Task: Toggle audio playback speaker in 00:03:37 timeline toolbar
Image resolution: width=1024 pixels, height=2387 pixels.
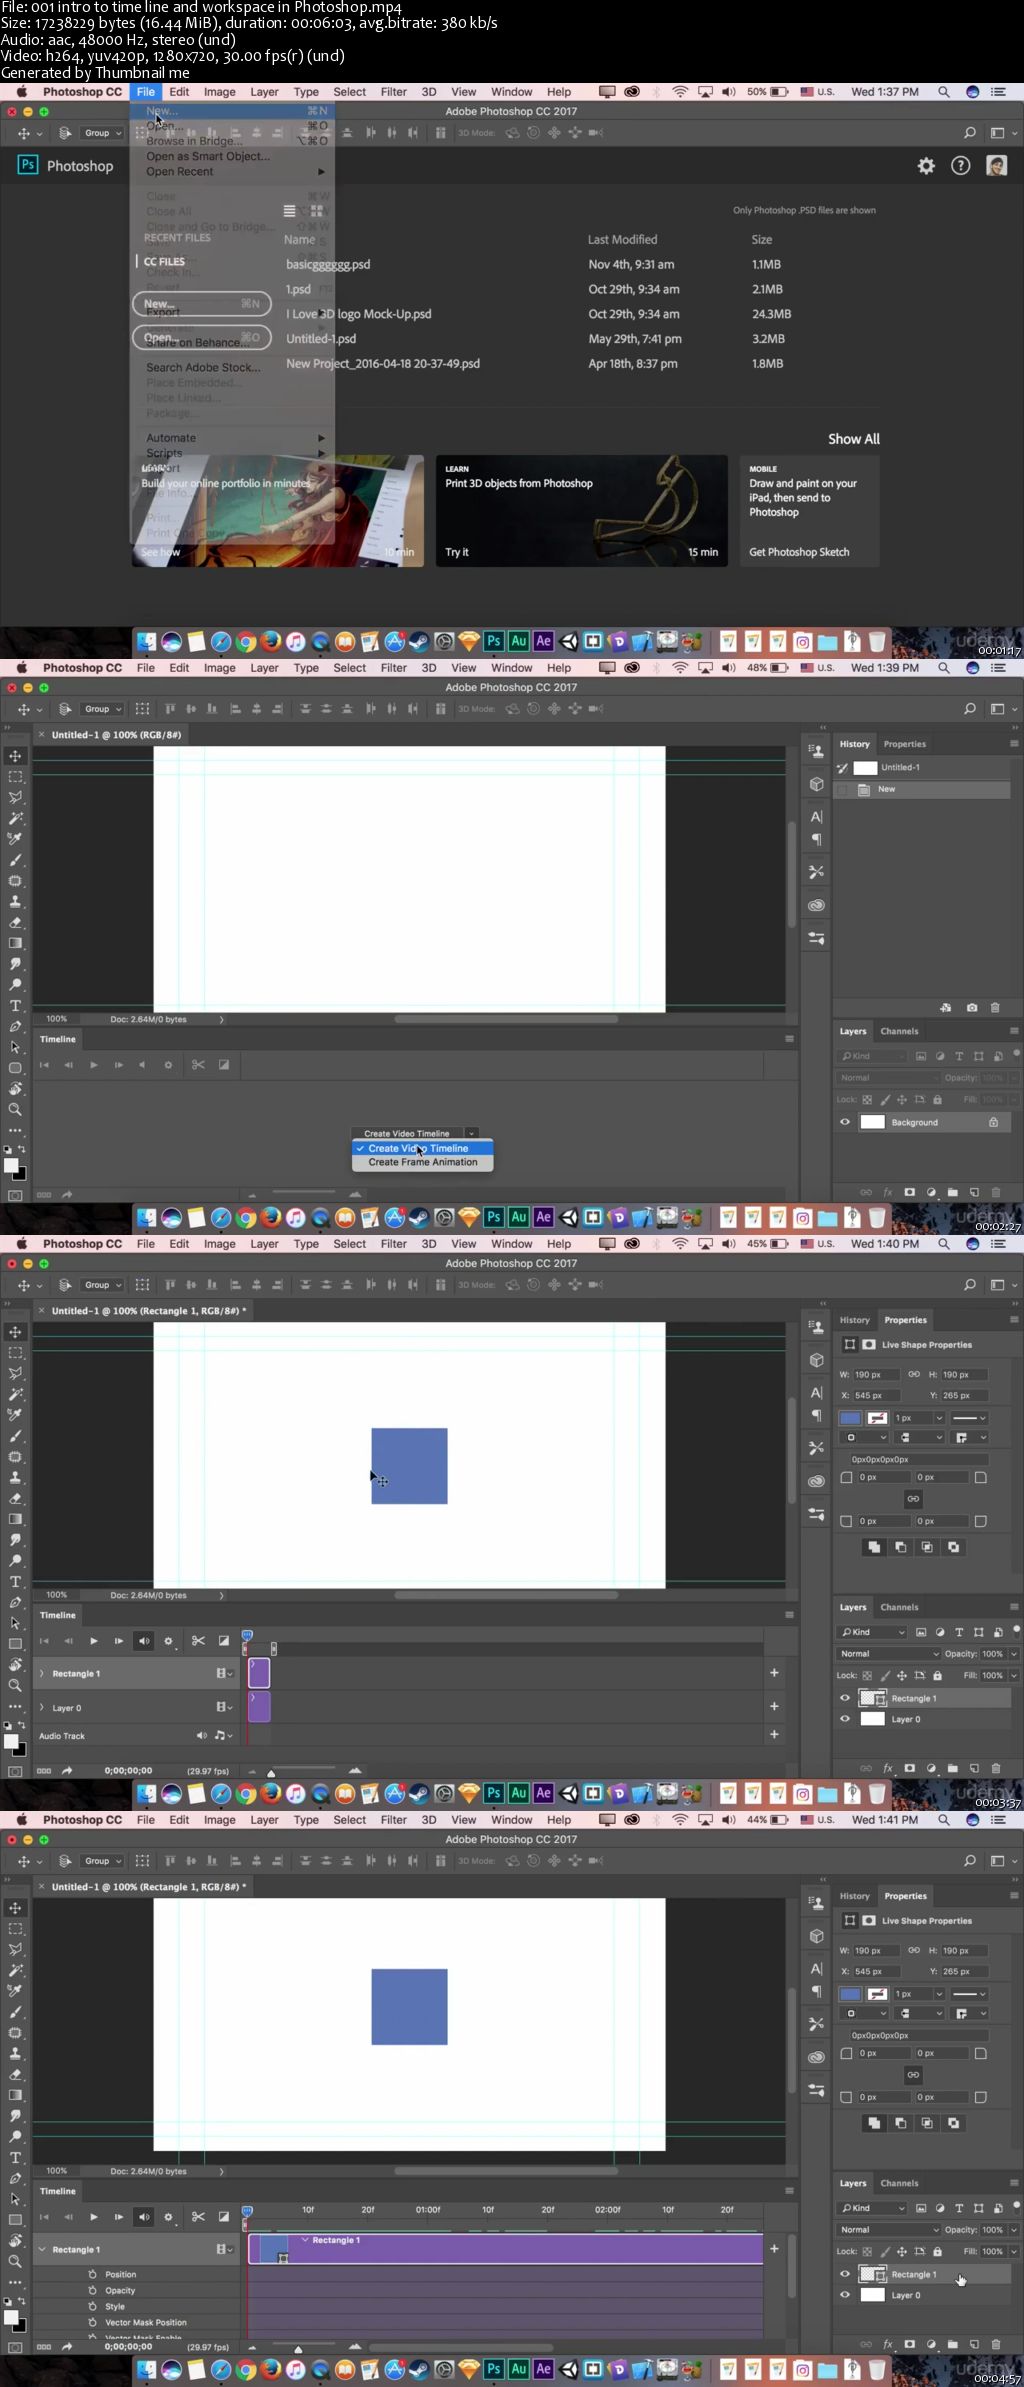Action: click(144, 1641)
